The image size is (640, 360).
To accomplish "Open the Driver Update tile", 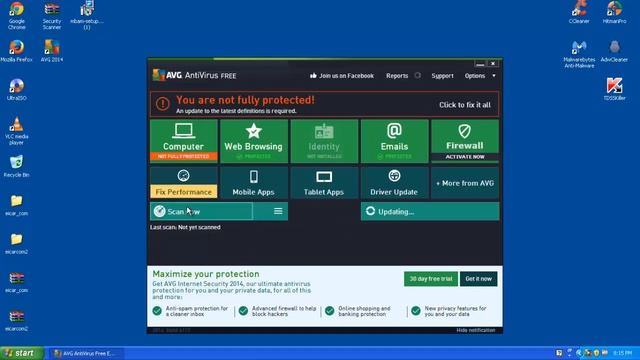I will pos(394,183).
